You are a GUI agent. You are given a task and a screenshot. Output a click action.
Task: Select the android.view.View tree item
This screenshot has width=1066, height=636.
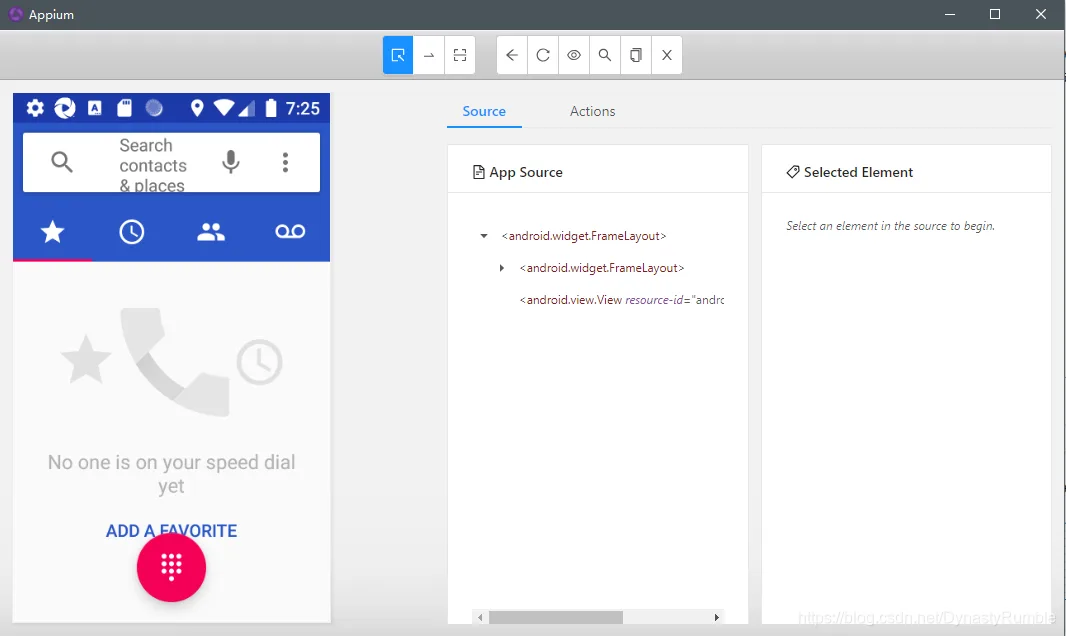point(621,300)
